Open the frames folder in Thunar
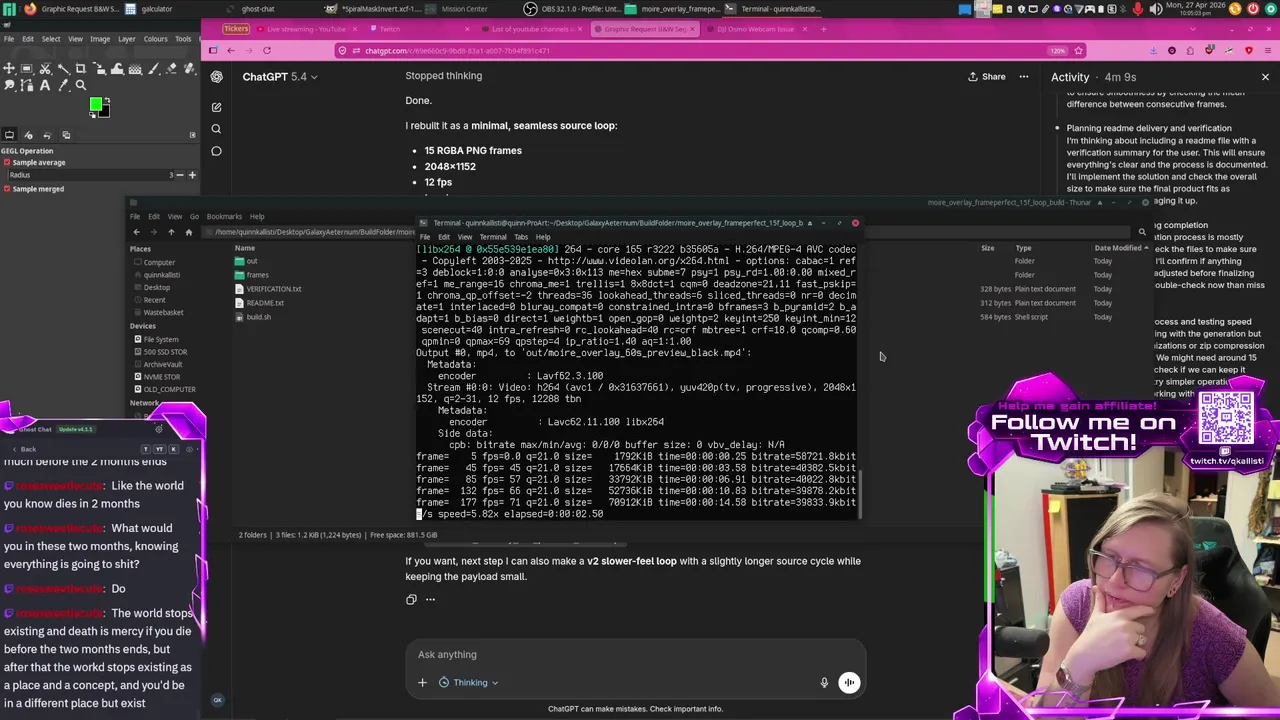Viewport: 1280px width, 720px height. pyautogui.click(x=251, y=275)
